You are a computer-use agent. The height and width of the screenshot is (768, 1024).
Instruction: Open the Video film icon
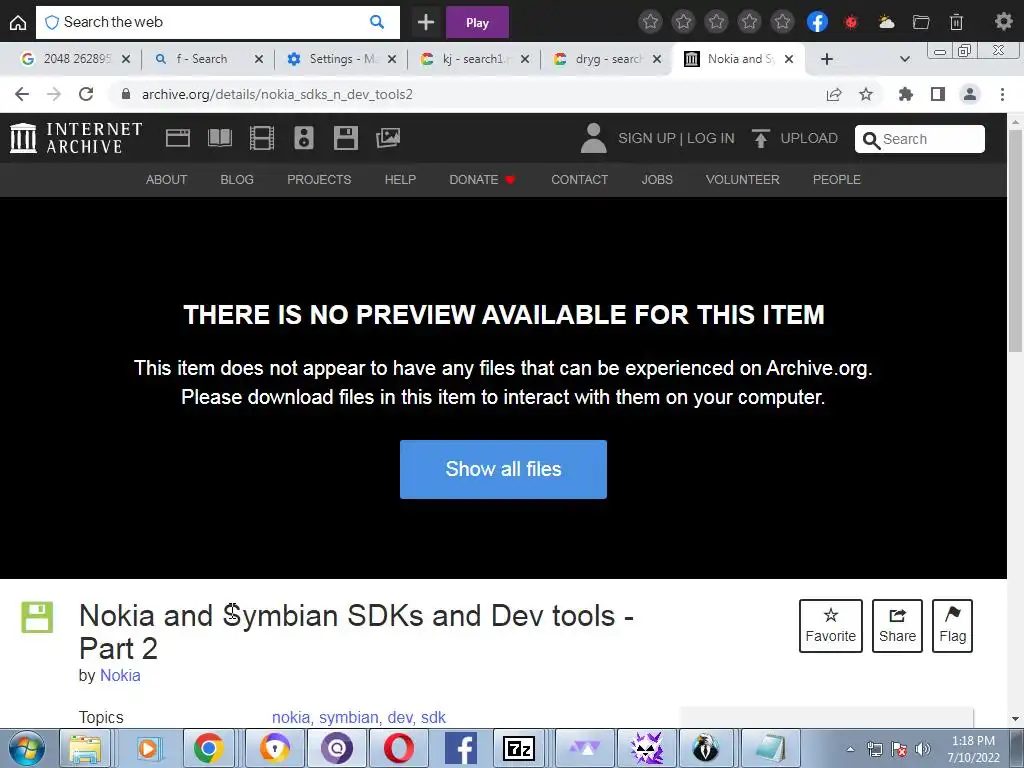click(x=262, y=138)
